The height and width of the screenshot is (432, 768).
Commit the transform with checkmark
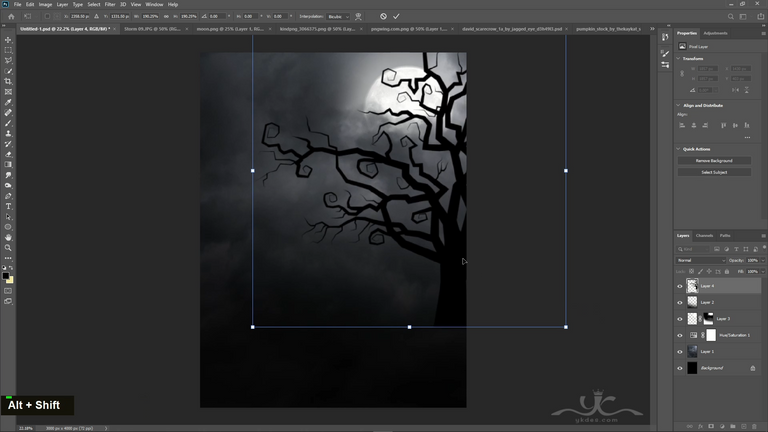396,16
